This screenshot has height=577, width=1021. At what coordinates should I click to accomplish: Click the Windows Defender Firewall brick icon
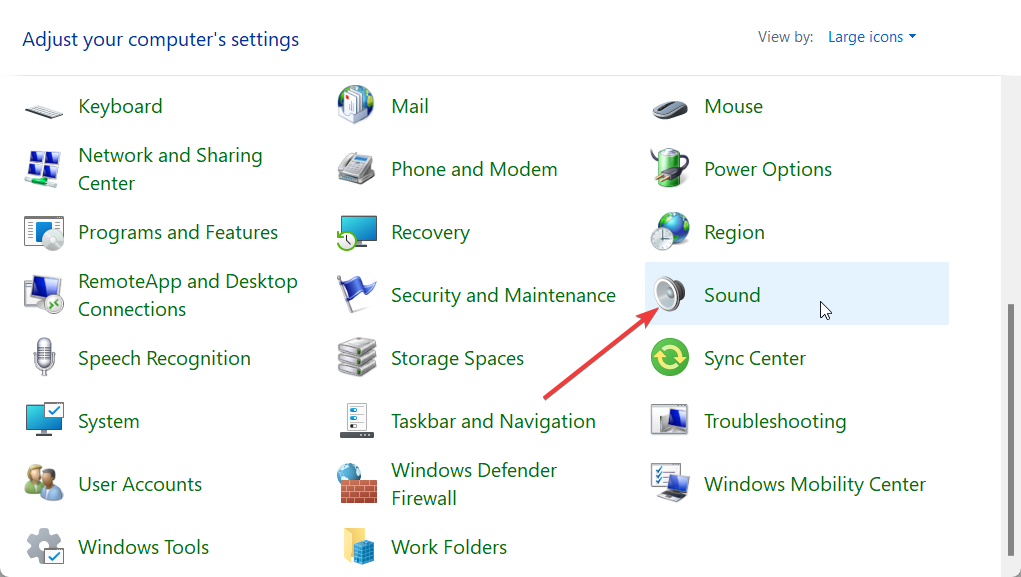tap(357, 483)
